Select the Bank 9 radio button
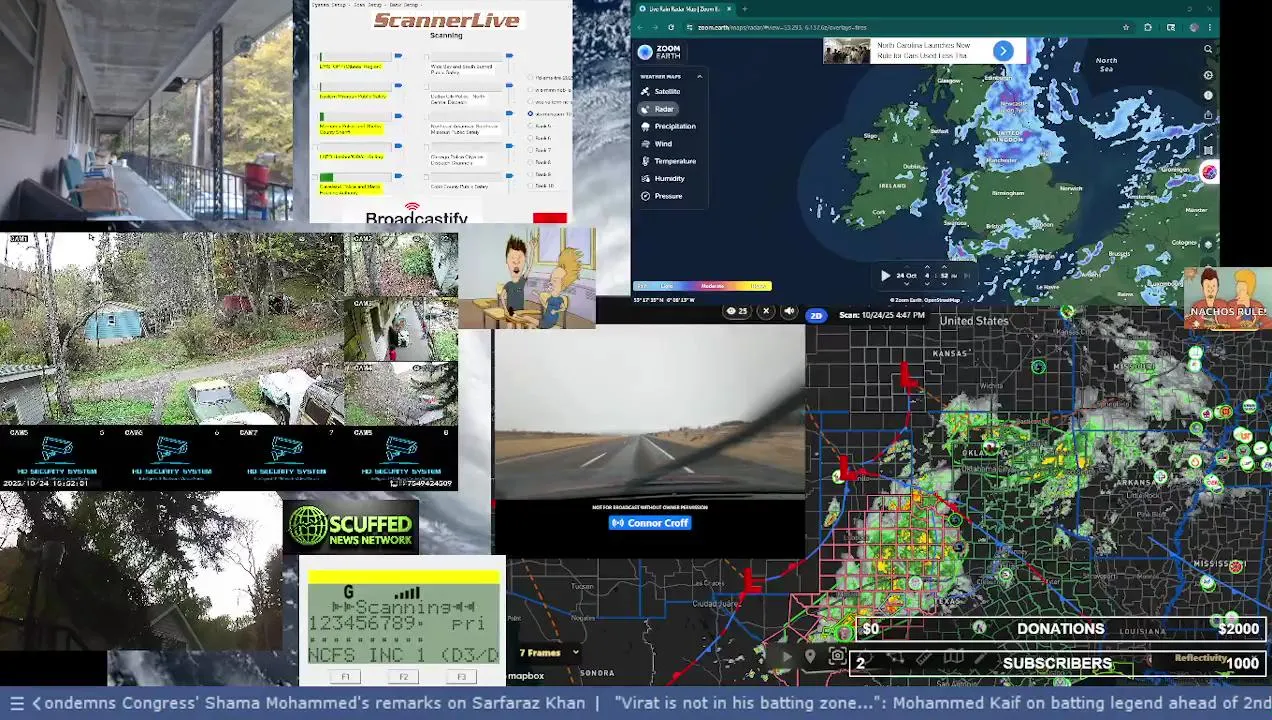This screenshot has height=720, width=1272. coord(531,174)
